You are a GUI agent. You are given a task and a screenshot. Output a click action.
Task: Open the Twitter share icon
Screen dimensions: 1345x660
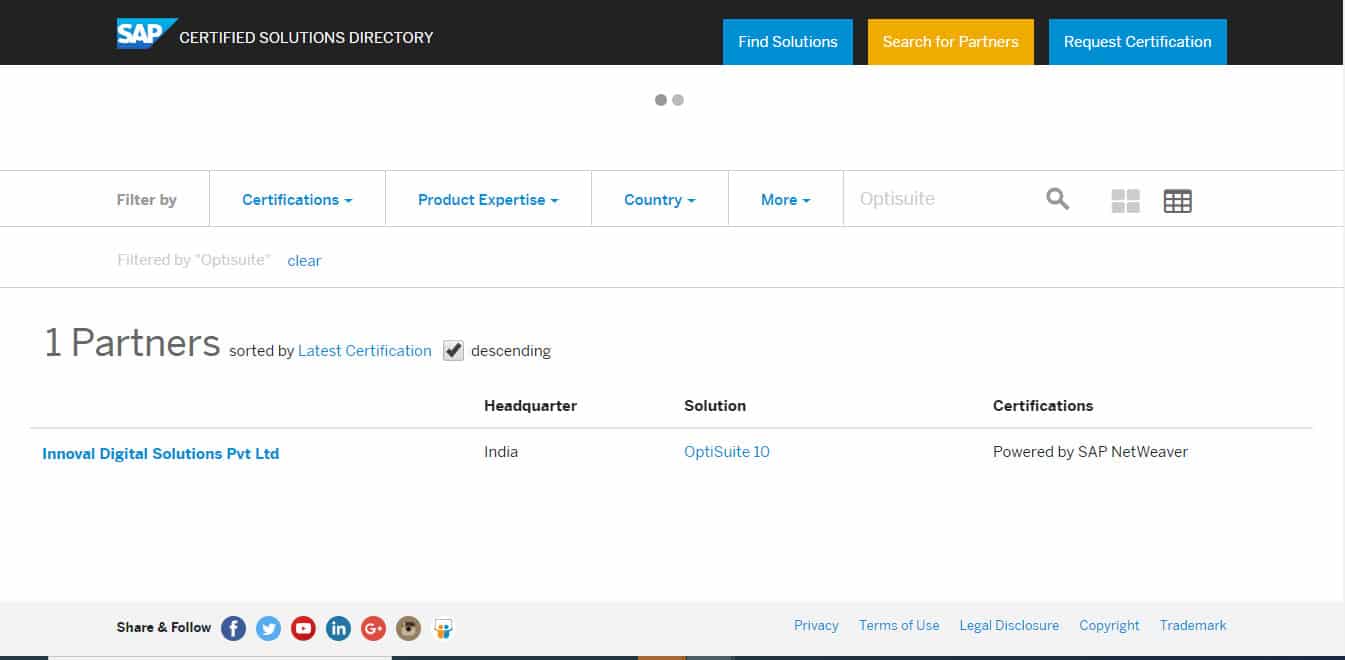click(x=268, y=628)
